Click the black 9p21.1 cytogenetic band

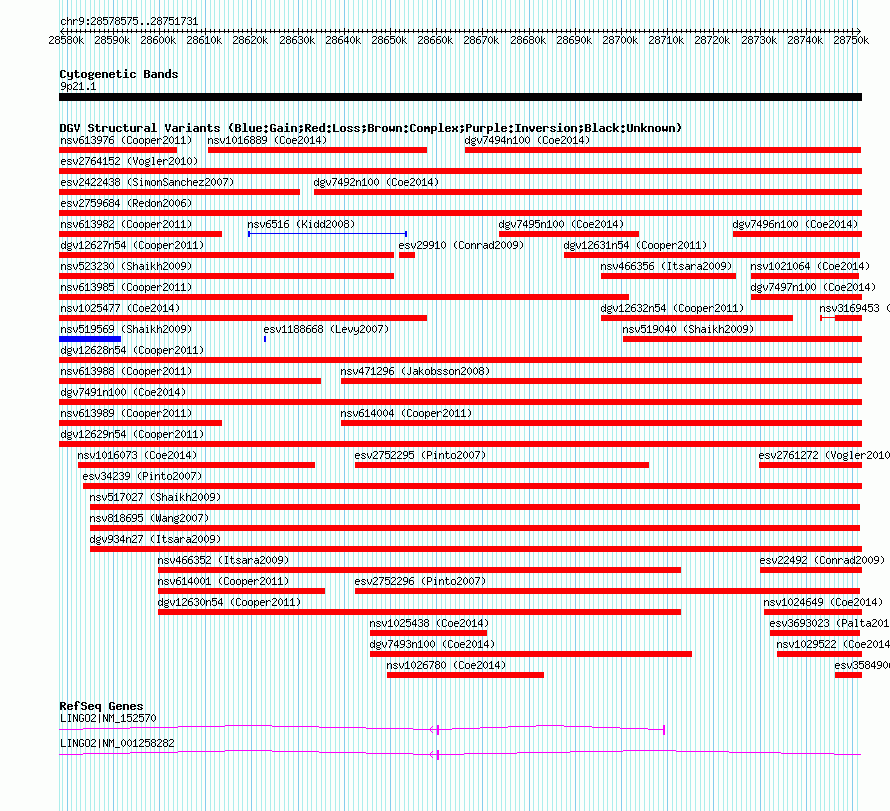click(x=460, y=97)
